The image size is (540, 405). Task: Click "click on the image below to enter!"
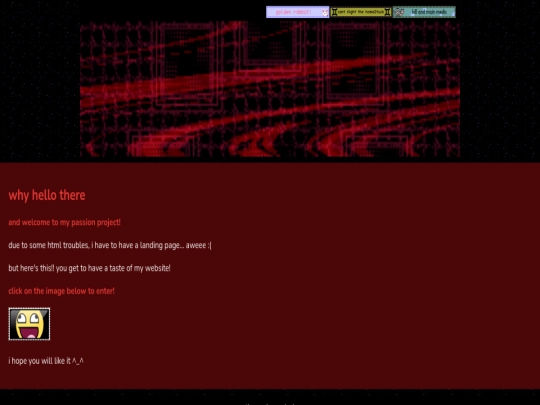click(61, 291)
